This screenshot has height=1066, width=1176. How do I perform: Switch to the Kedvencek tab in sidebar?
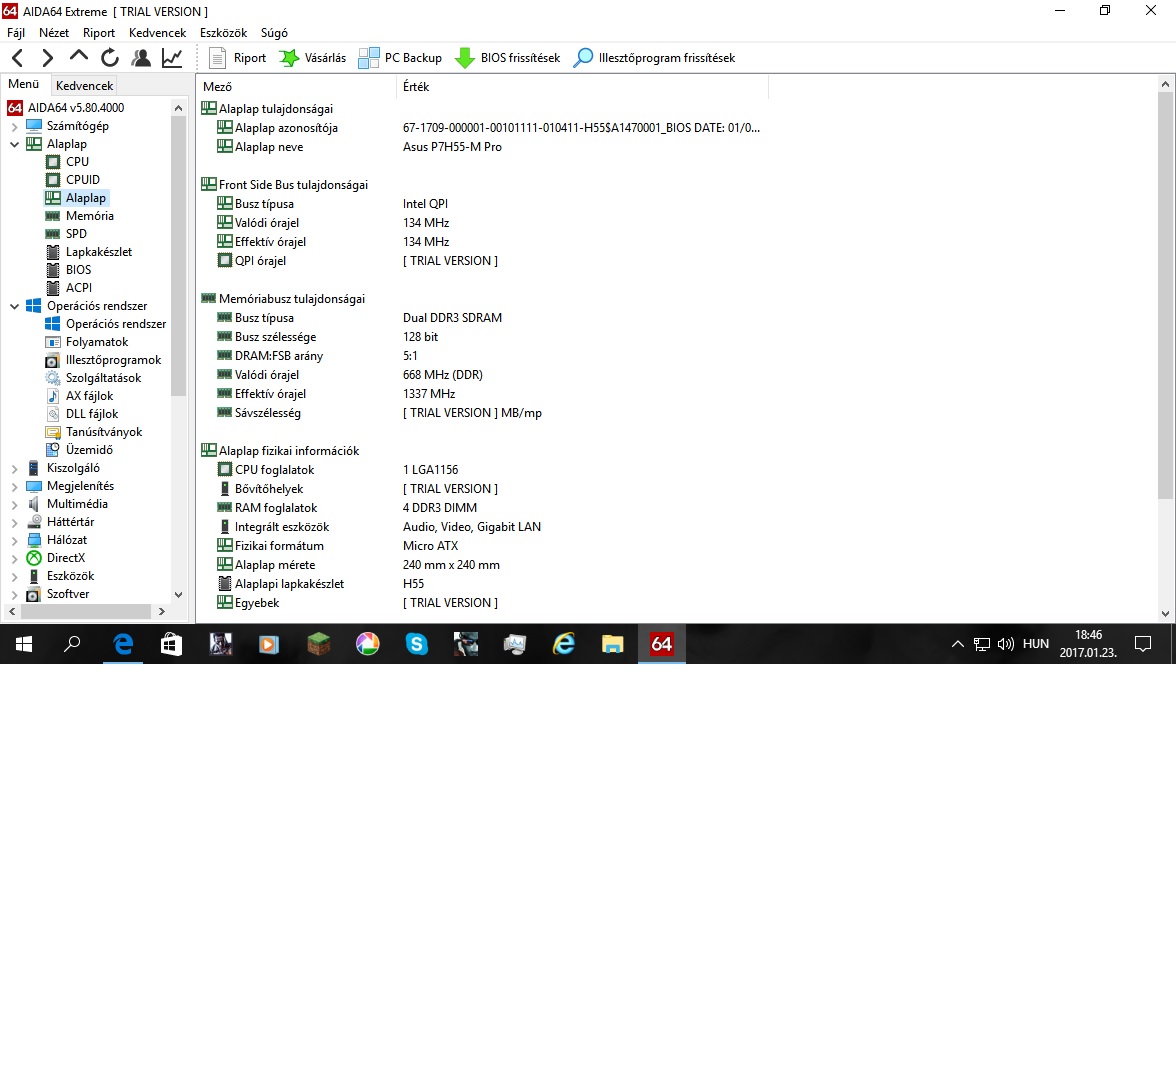[85, 86]
